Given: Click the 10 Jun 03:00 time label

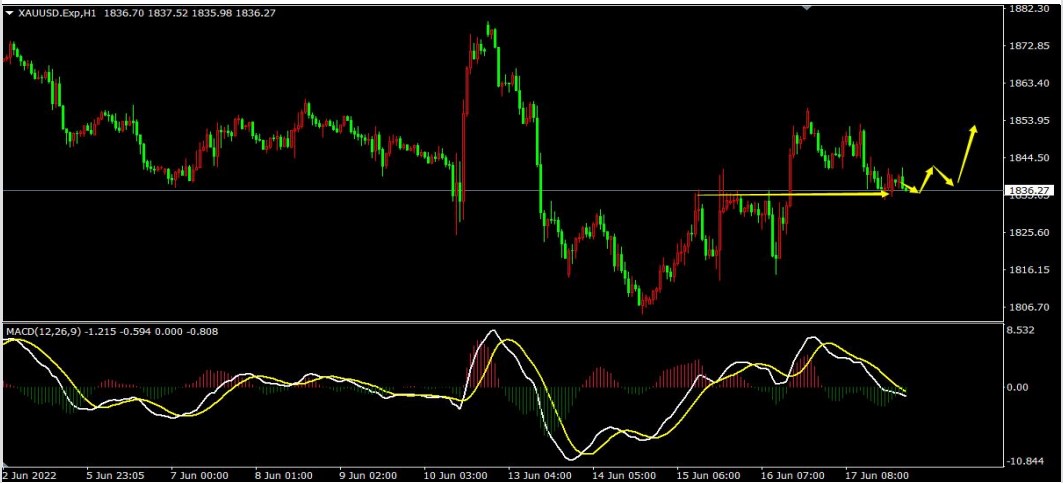Looking at the screenshot, I should pyautogui.click(x=455, y=475).
